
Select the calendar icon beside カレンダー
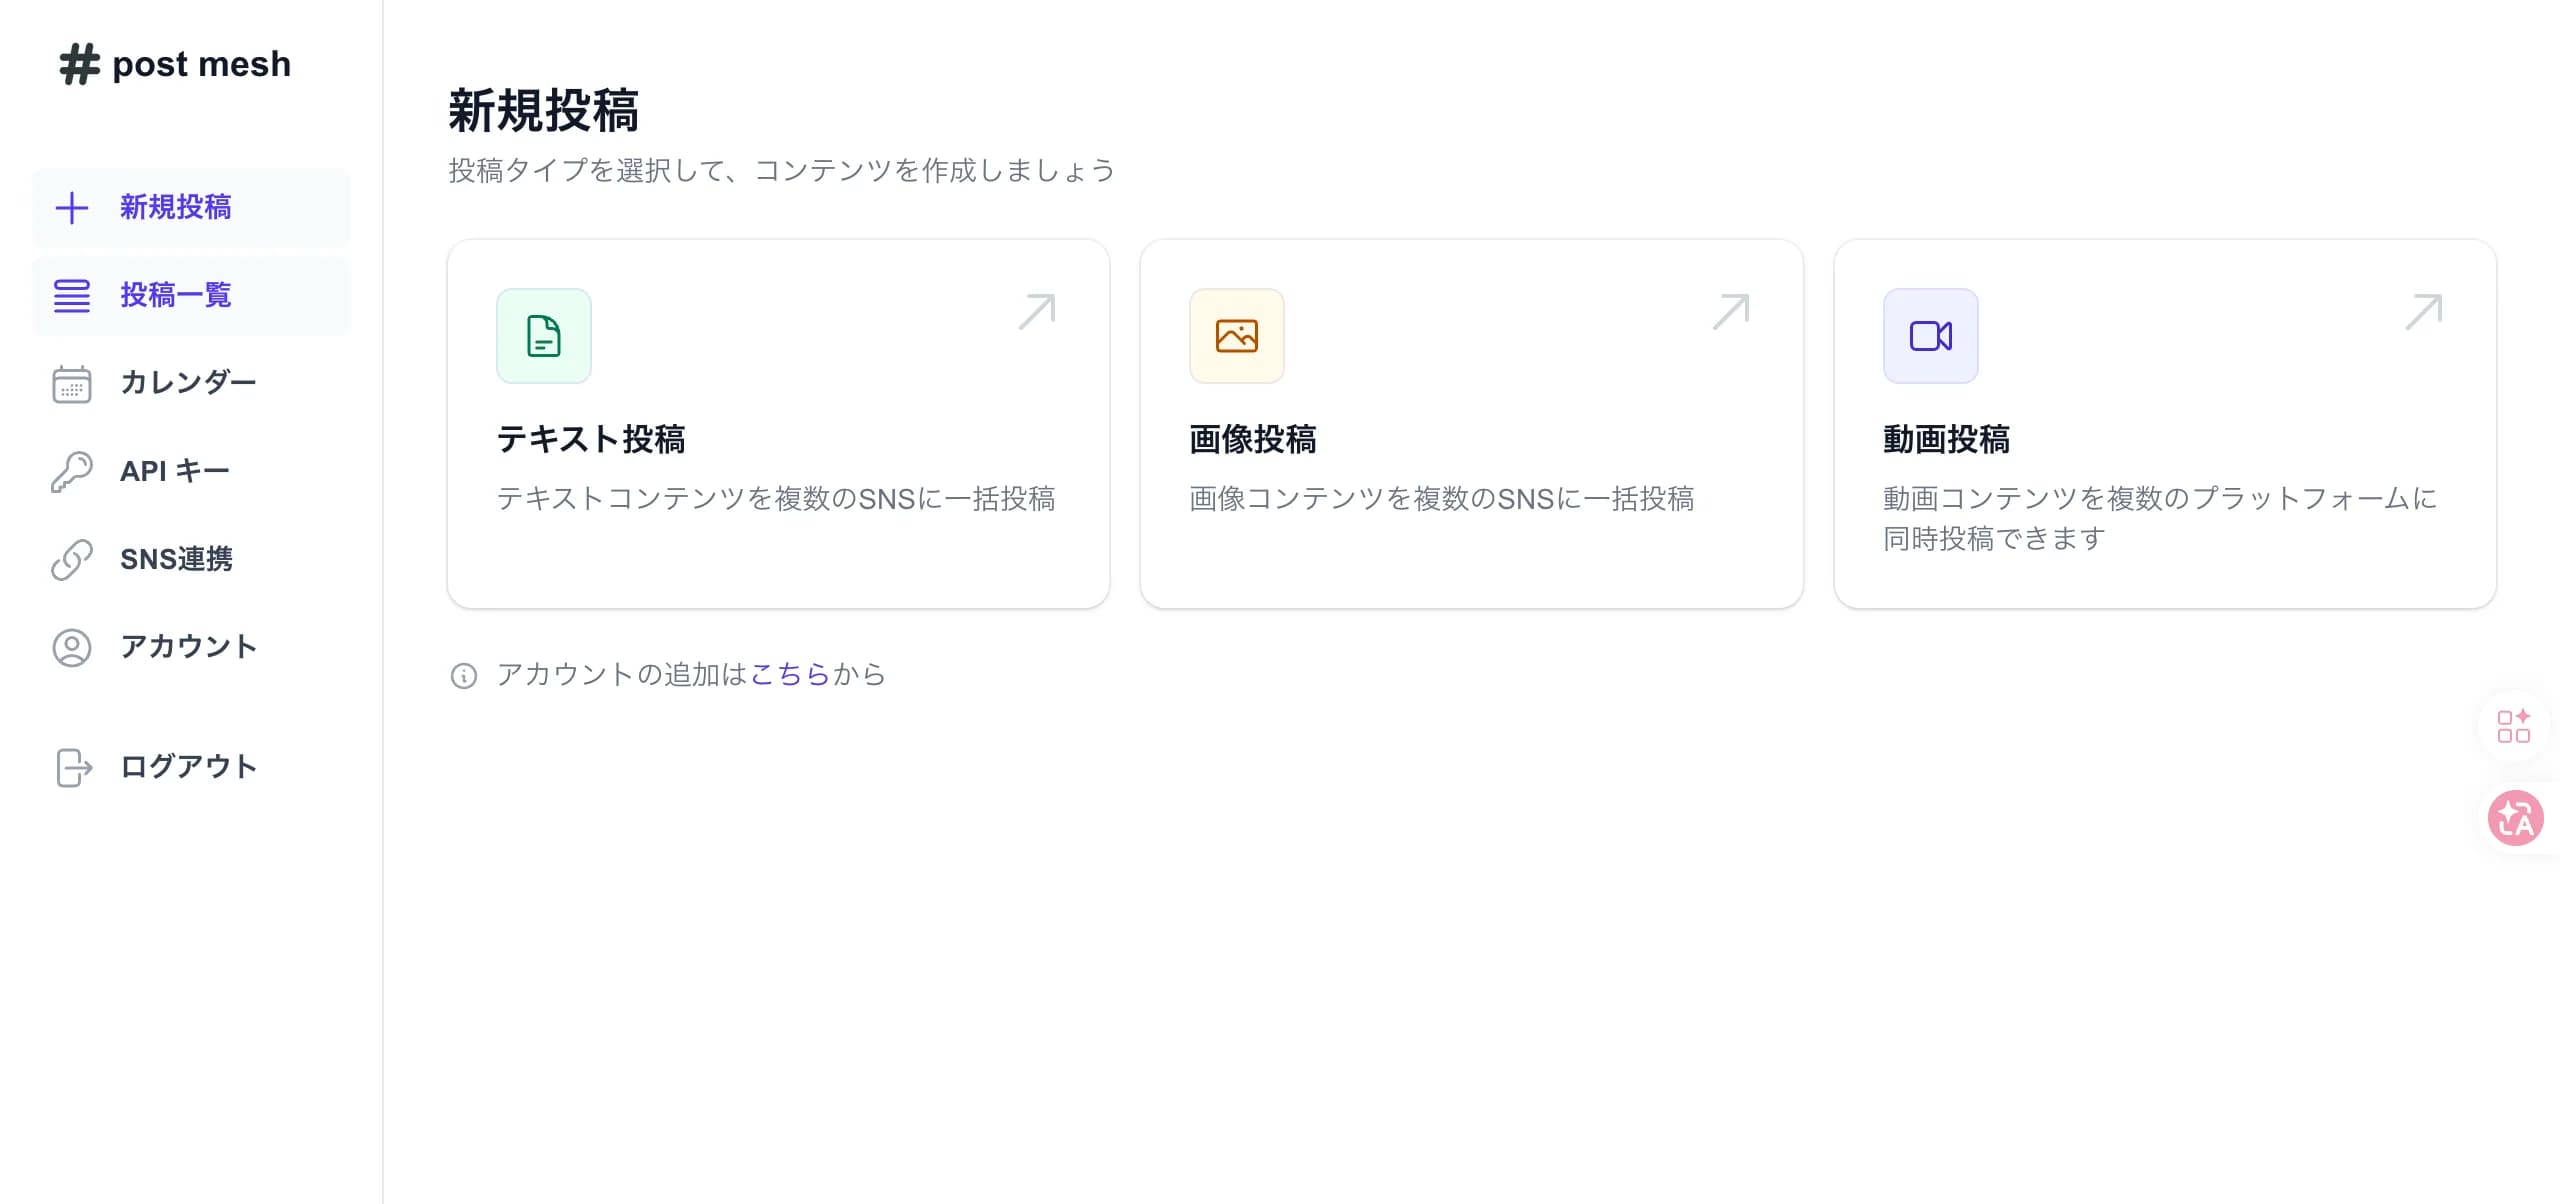[72, 382]
